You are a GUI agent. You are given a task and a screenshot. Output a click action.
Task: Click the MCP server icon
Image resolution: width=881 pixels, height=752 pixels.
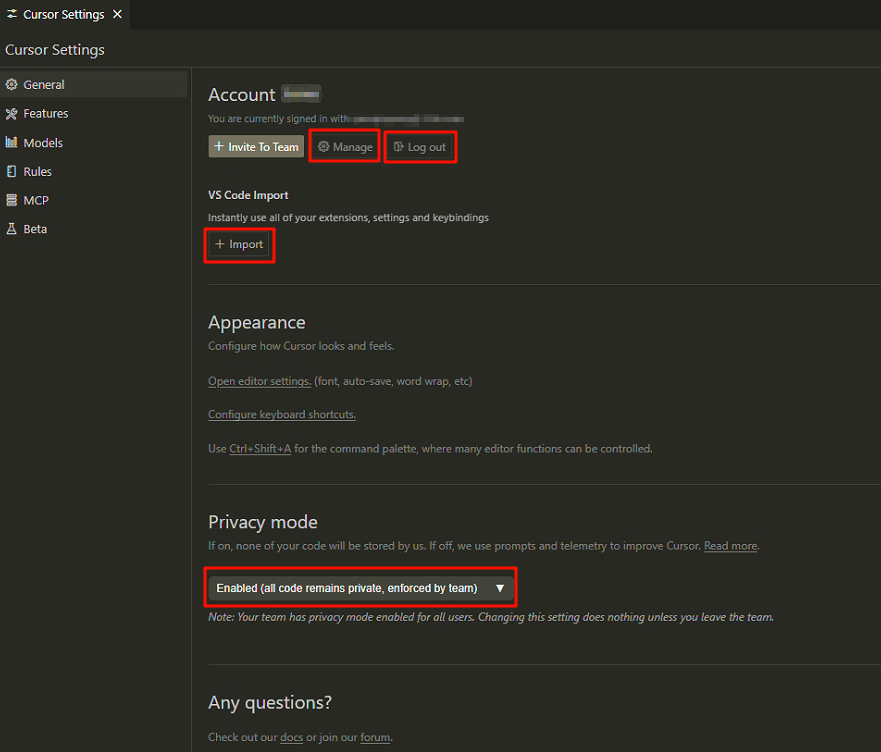11,200
